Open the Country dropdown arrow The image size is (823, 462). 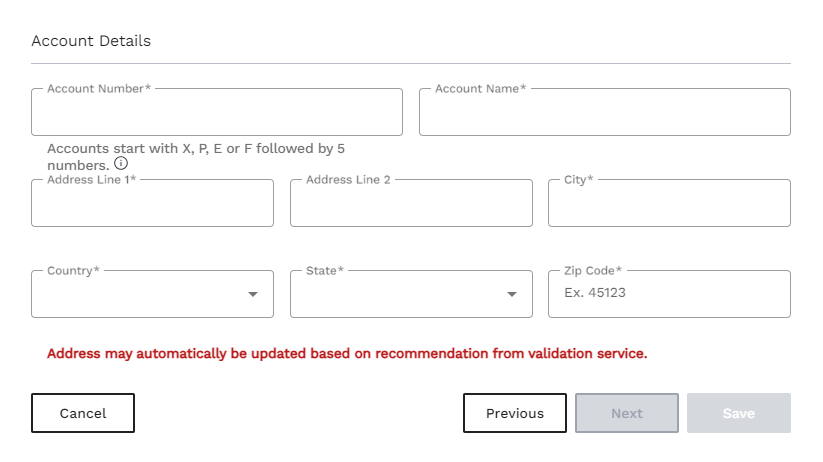pyautogui.click(x=253, y=294)
